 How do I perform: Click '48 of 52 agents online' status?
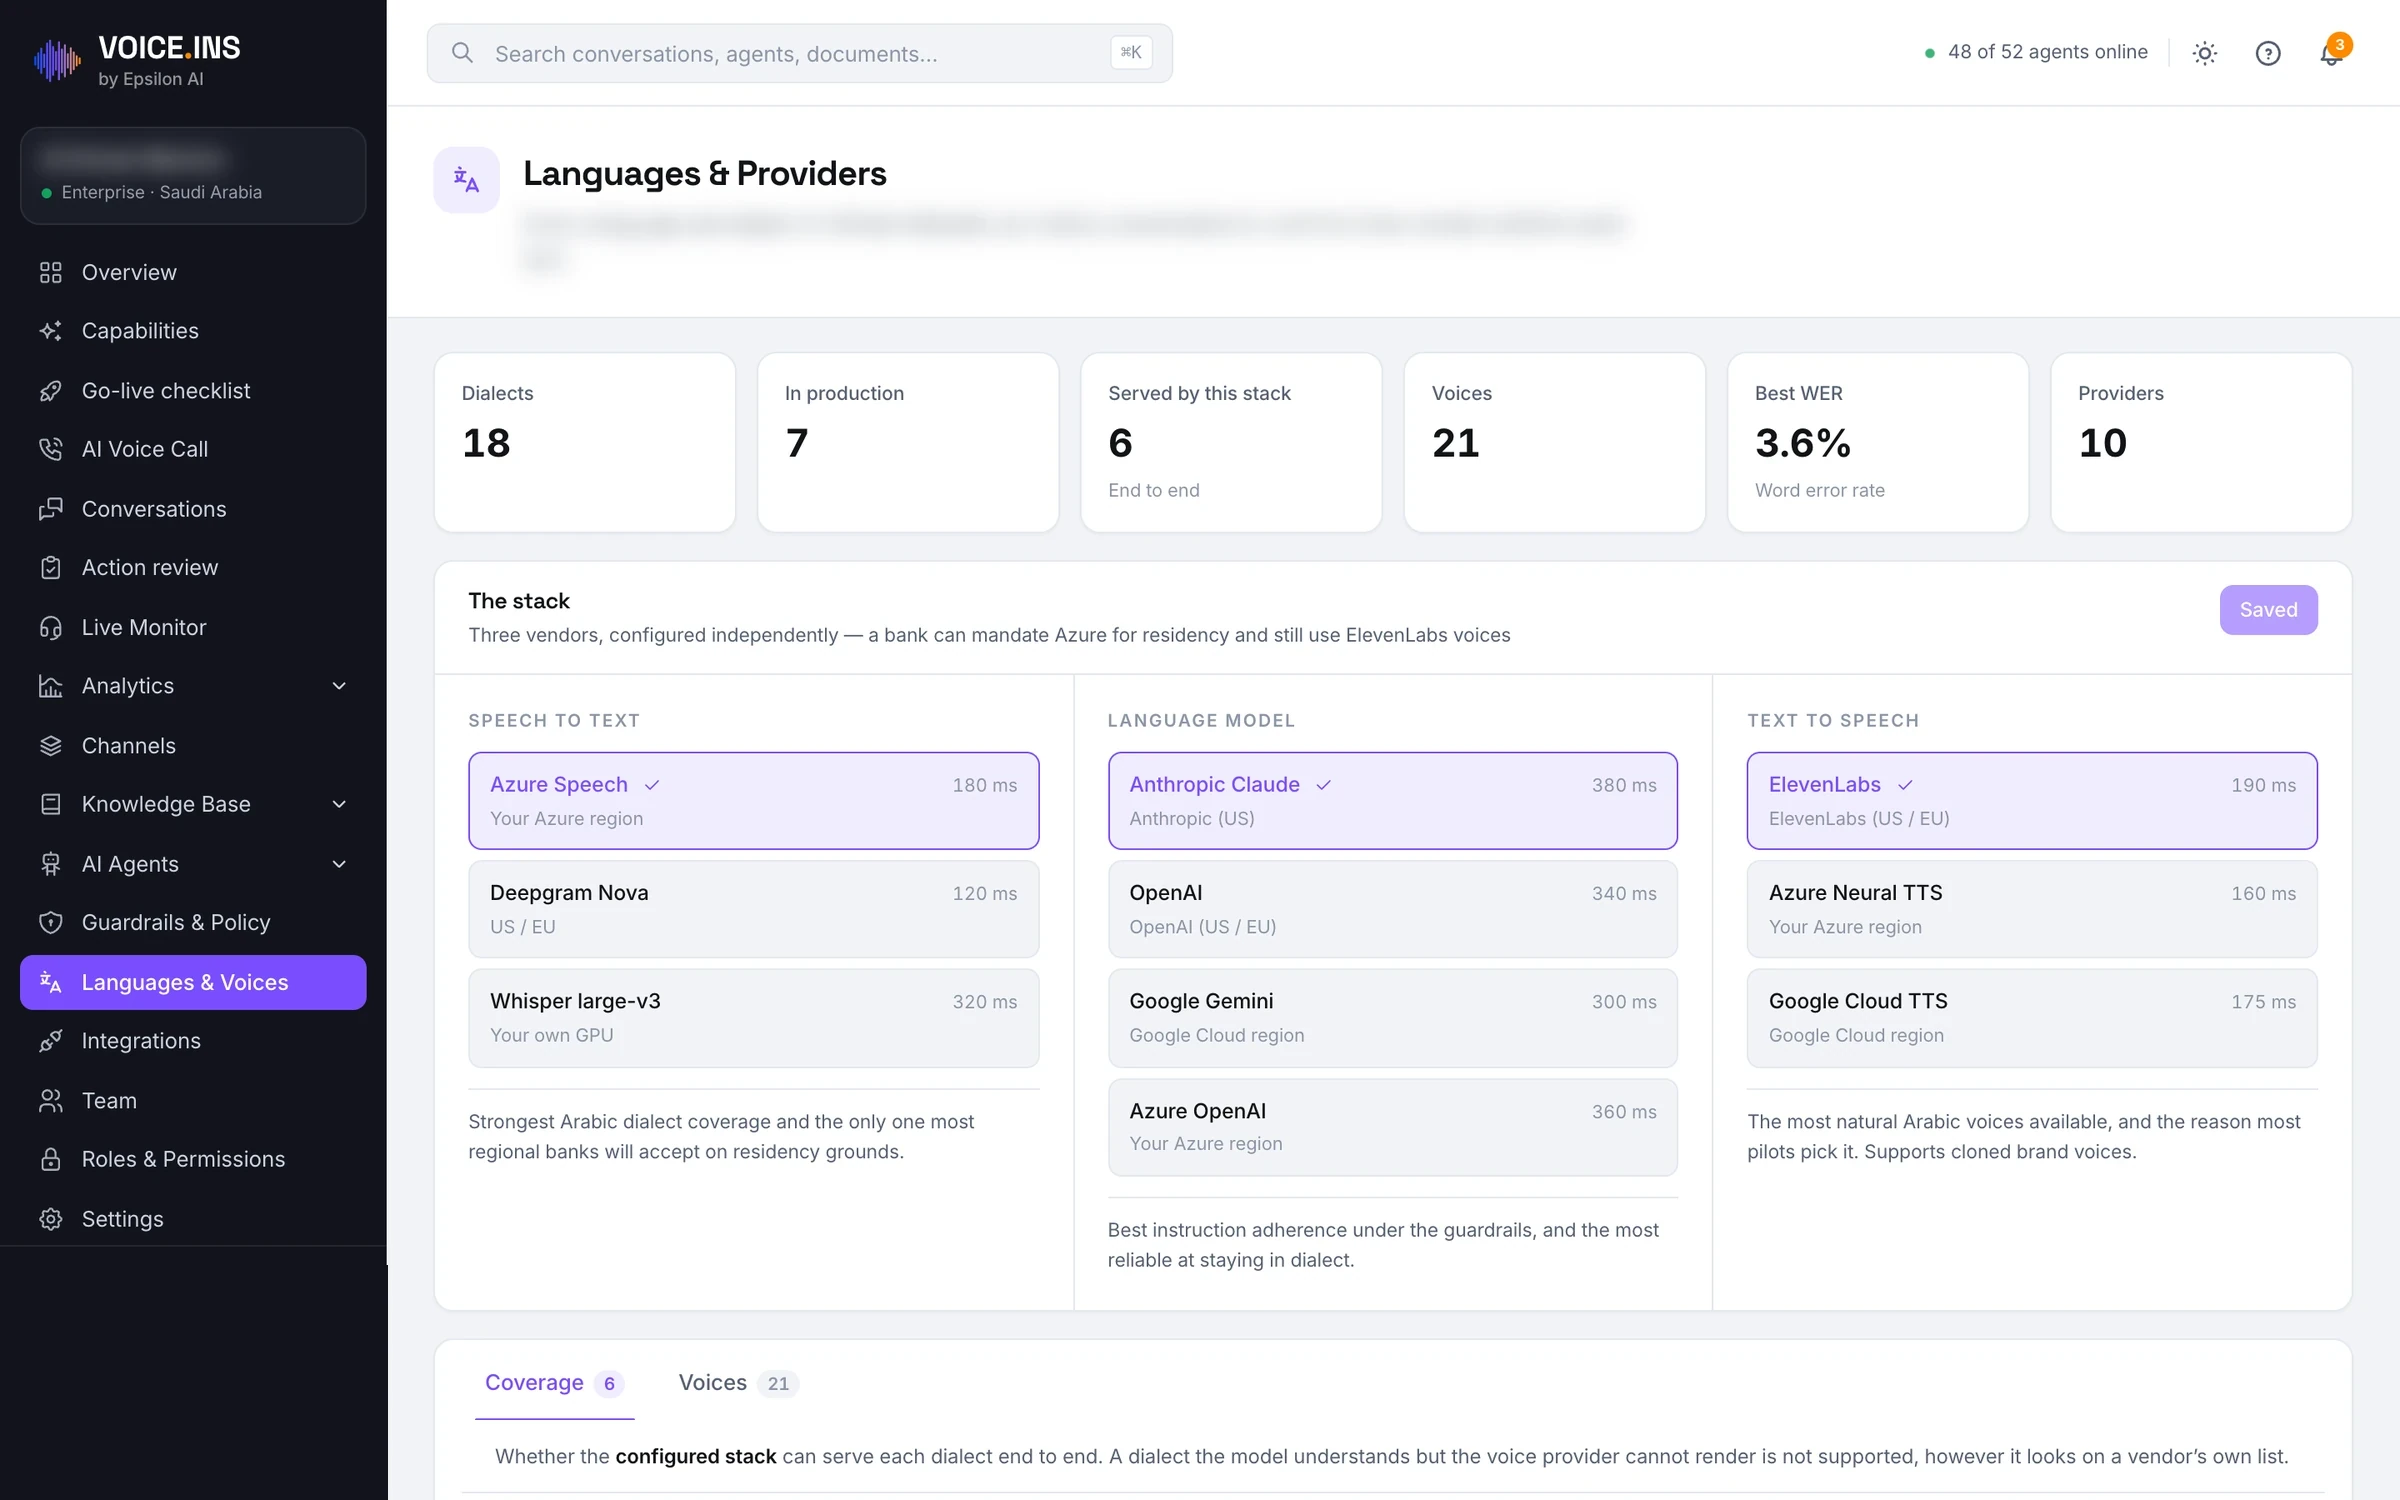point(2036,52)
